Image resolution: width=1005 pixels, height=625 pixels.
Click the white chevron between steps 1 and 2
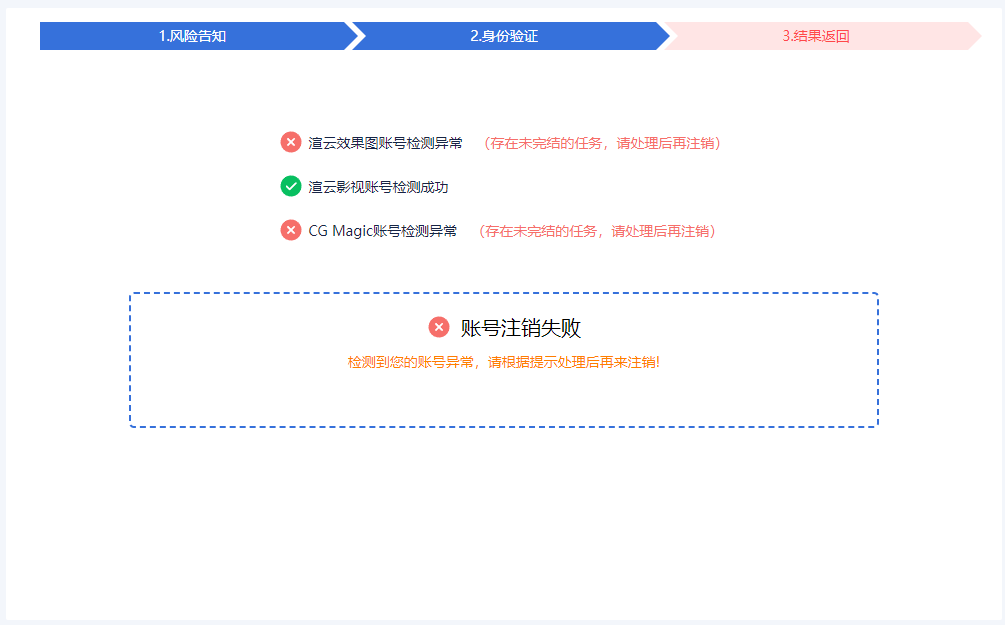(353, 36)
